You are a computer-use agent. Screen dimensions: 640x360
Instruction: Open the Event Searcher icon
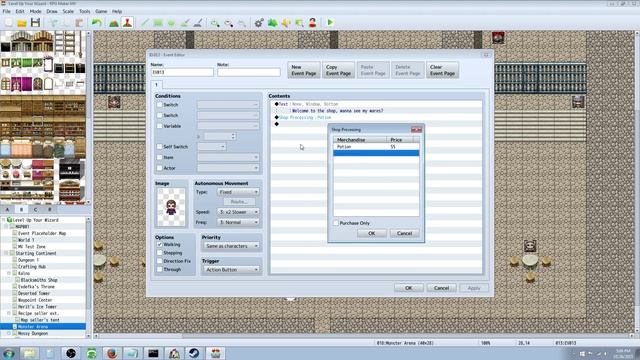pyautogui.click(x=299, y=23)
